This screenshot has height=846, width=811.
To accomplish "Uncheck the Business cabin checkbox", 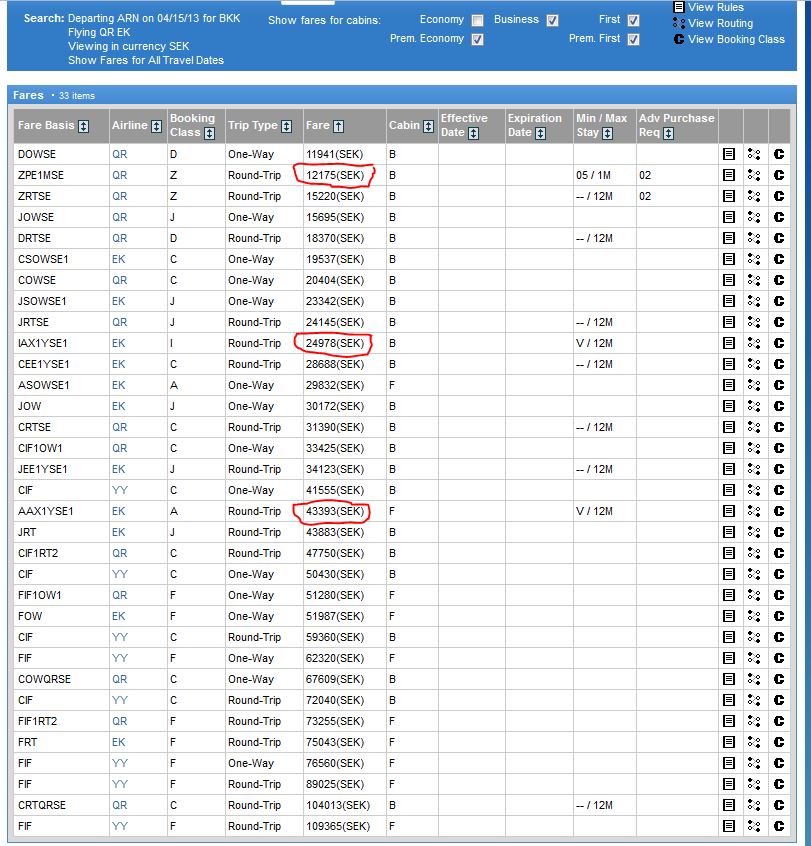I will click(x=552, y=20).
